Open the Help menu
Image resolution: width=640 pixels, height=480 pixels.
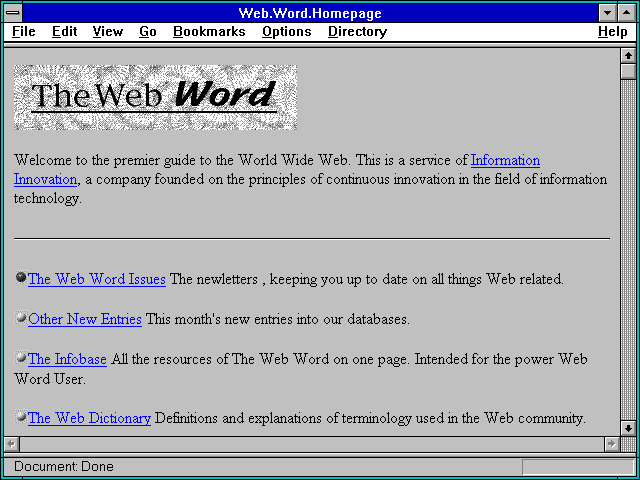(x=613, y=31)
